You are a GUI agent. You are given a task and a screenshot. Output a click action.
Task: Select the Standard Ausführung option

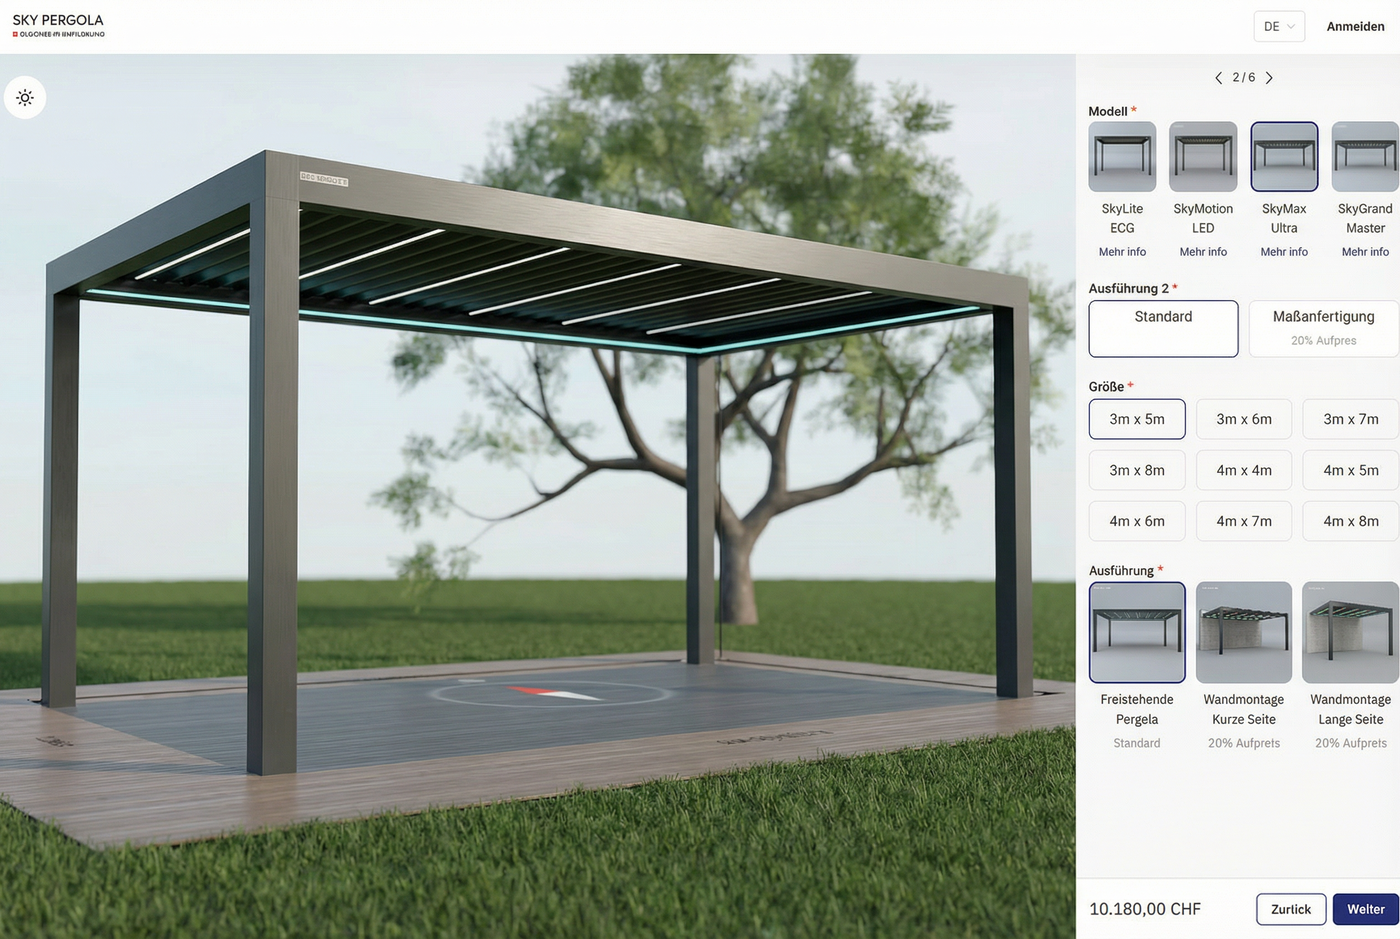[1163, 328]
